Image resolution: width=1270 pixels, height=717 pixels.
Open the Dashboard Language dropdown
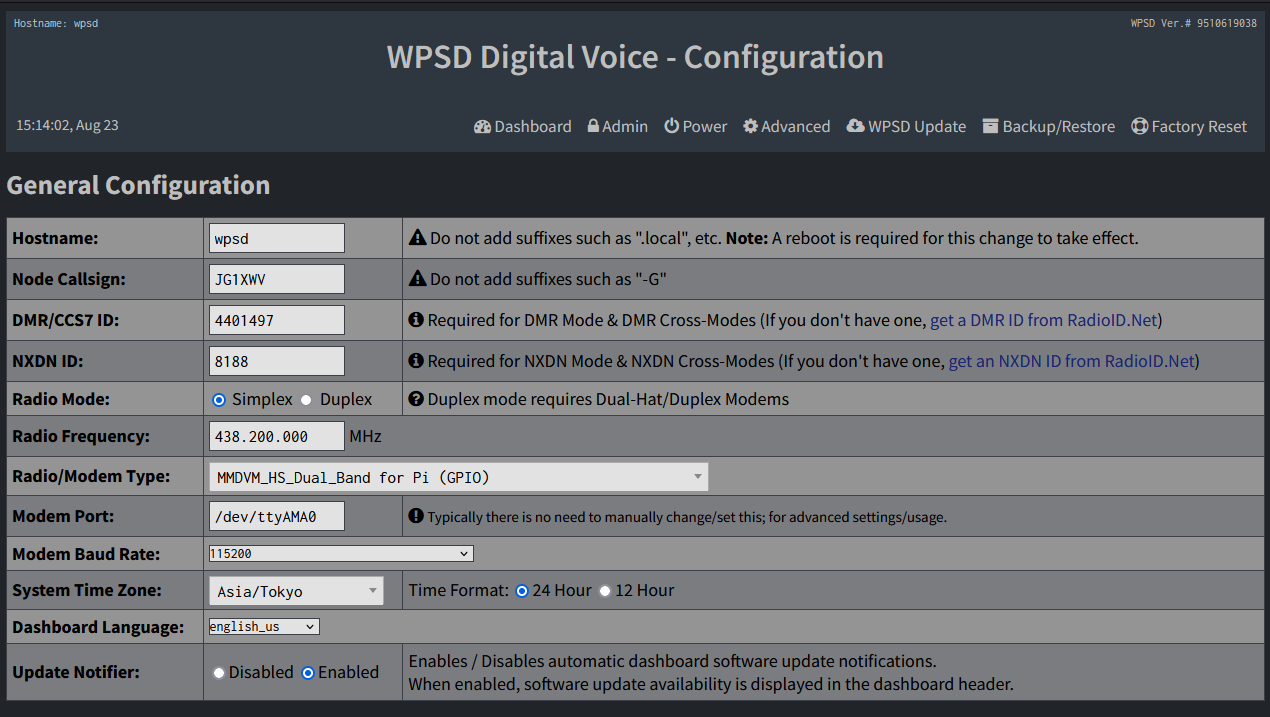point(264,627)
